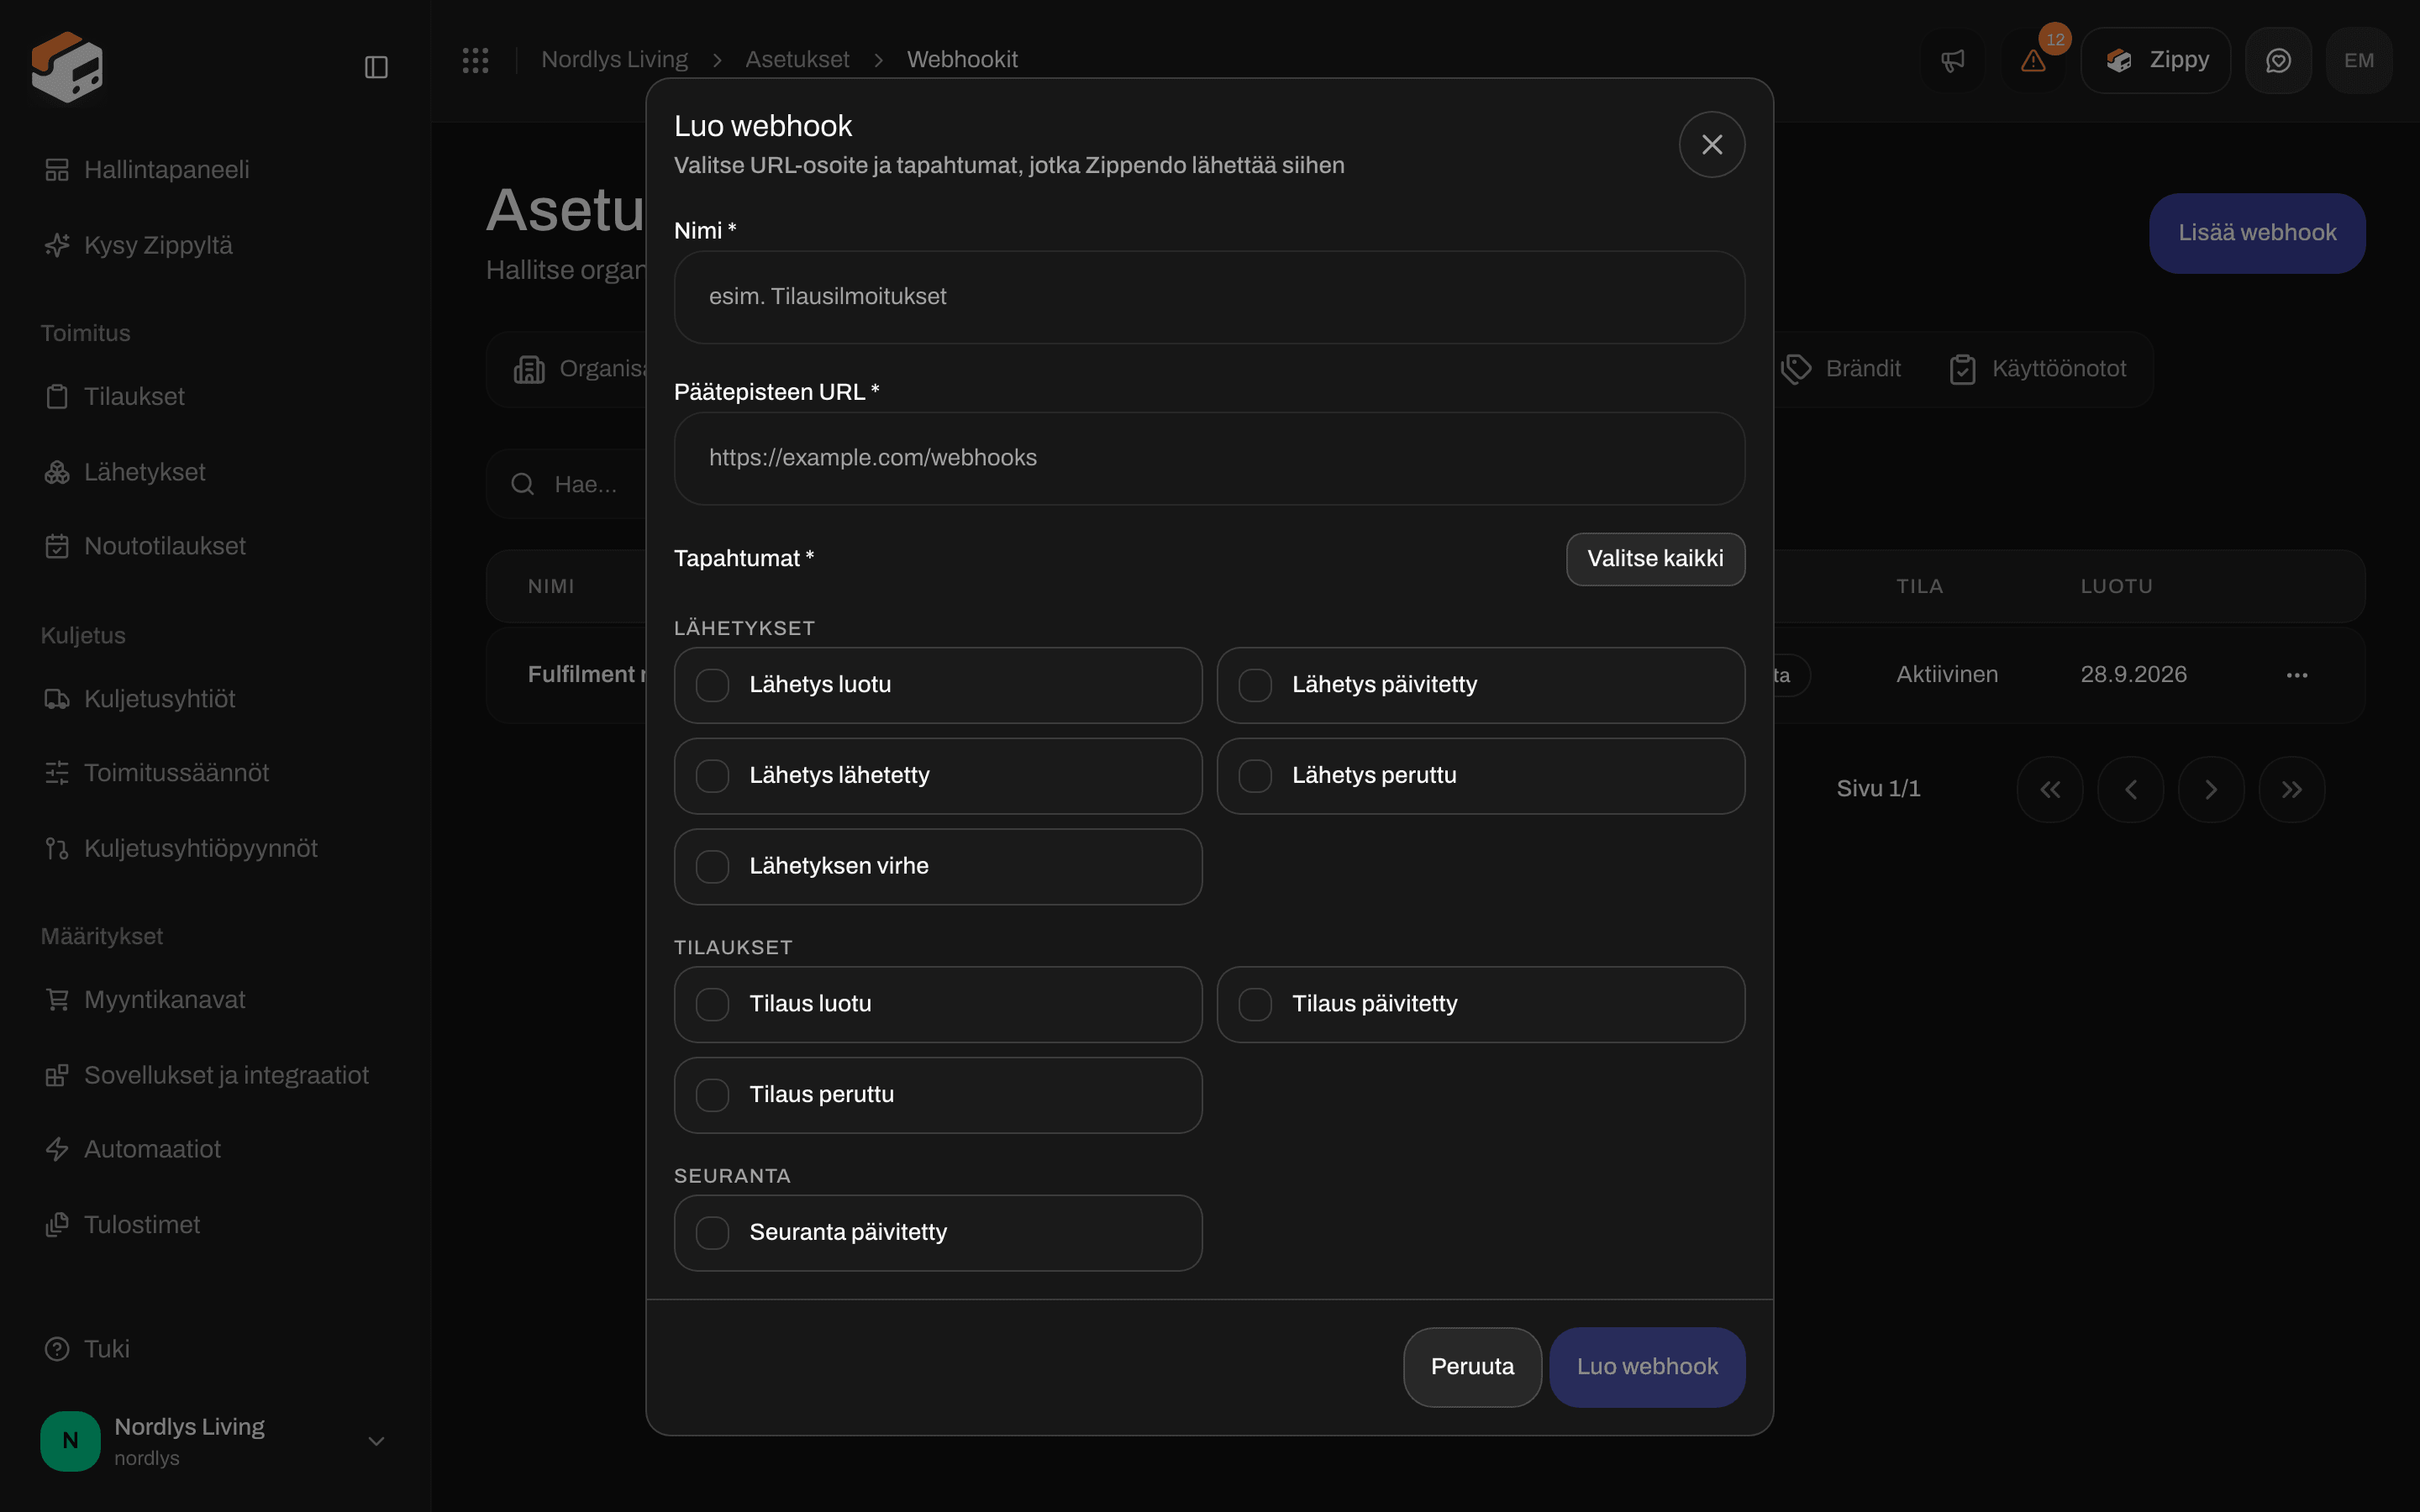
Task: Expand the Nordlys Living organization switcher
Action: coord(215,1441)
